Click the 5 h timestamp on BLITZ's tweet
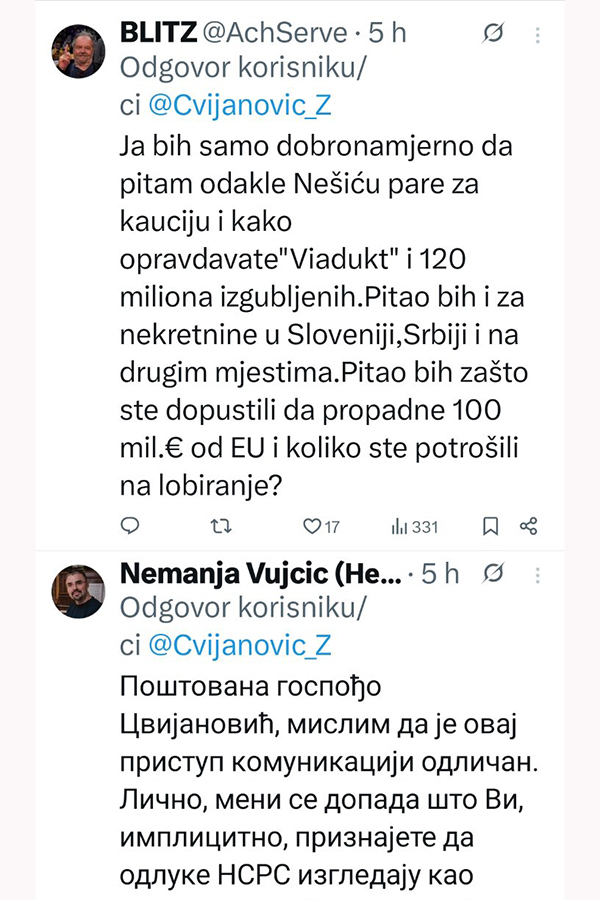The image size is (600, 900). [388, 33]
